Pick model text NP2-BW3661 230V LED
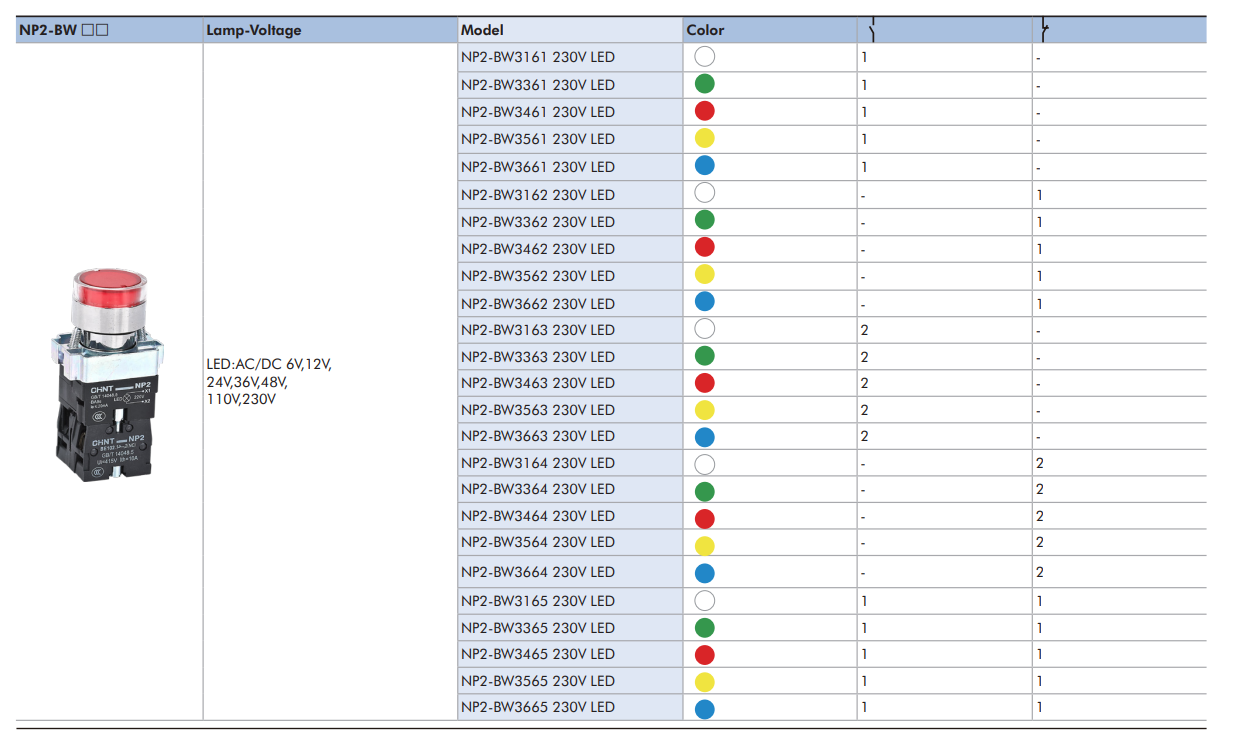The image size is (1233, 732). pyautogui.click(x=538, y=167)
